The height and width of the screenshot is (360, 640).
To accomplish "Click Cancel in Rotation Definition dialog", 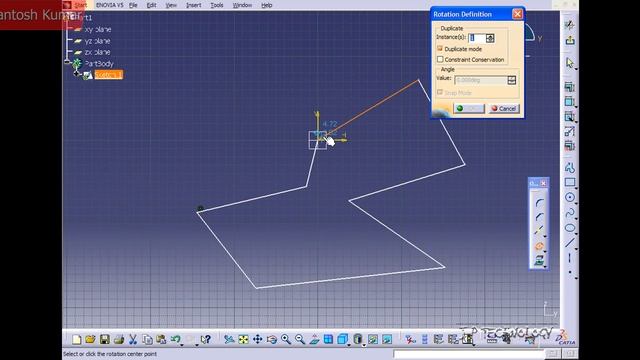I will point(504,108).
